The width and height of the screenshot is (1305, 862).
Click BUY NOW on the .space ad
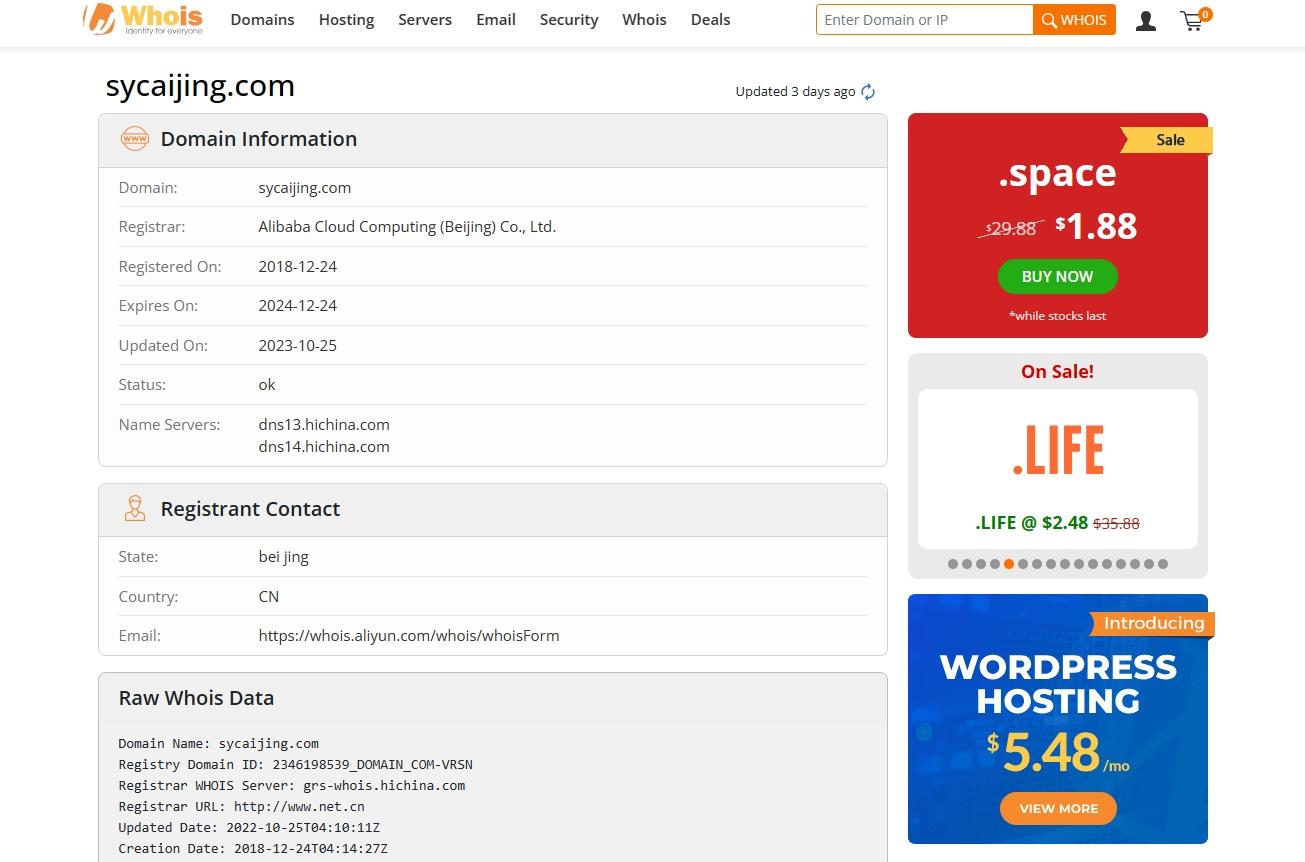[1057, 277]
